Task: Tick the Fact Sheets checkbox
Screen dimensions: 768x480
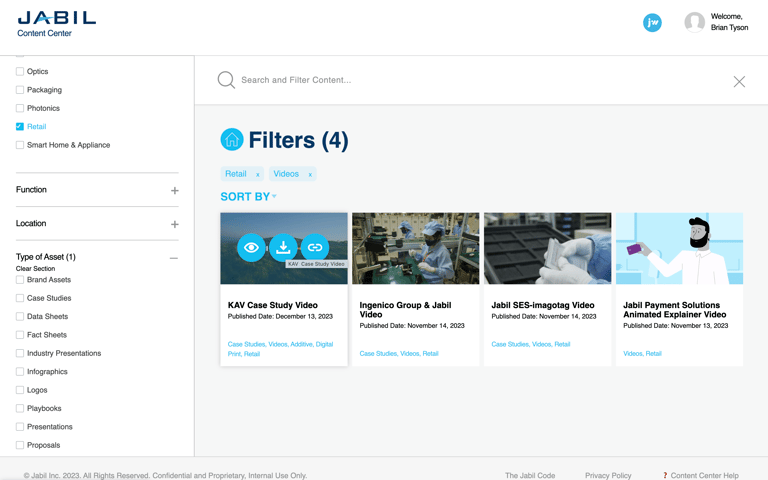Action: [20, 335]
